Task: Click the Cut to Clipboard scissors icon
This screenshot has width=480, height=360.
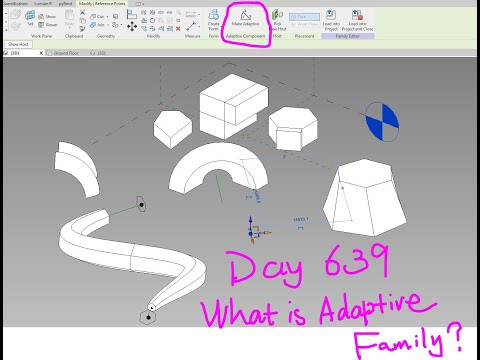Action: 82,12
